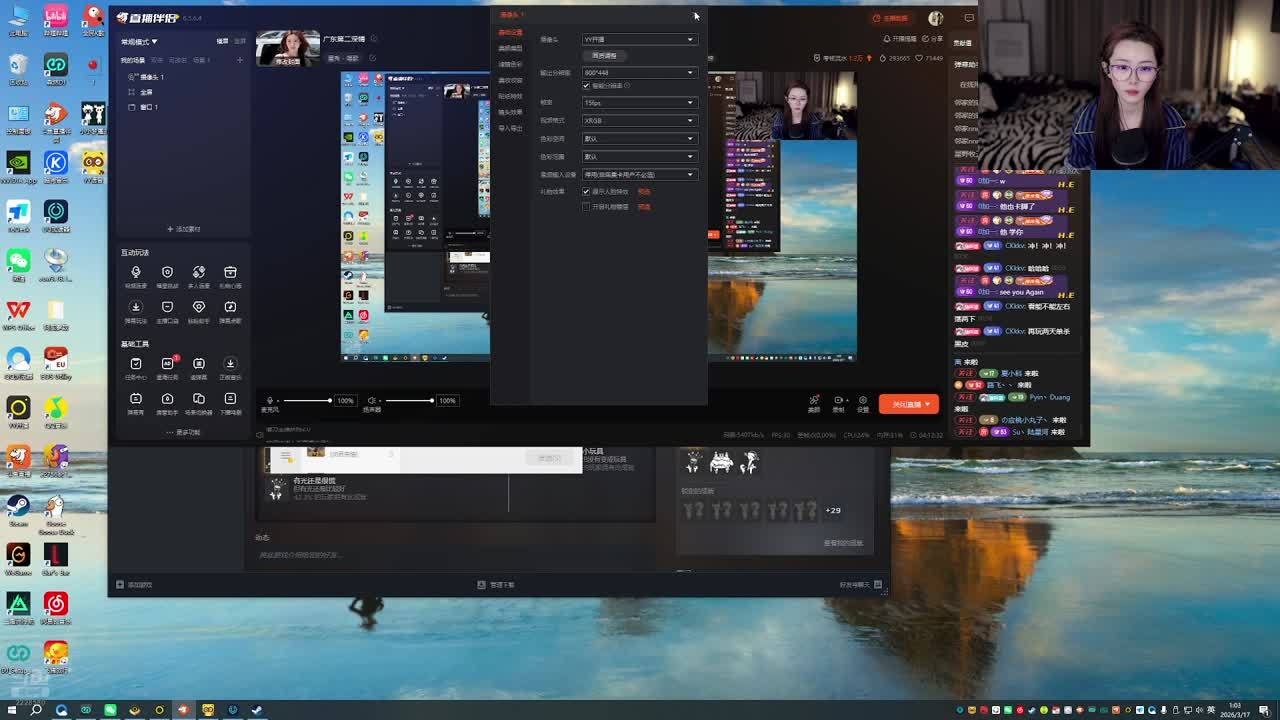Viewport: 1280px width, 720px height.
Task: Select 摄像头 1 in the scene sources list
Action: pos(152,77)
